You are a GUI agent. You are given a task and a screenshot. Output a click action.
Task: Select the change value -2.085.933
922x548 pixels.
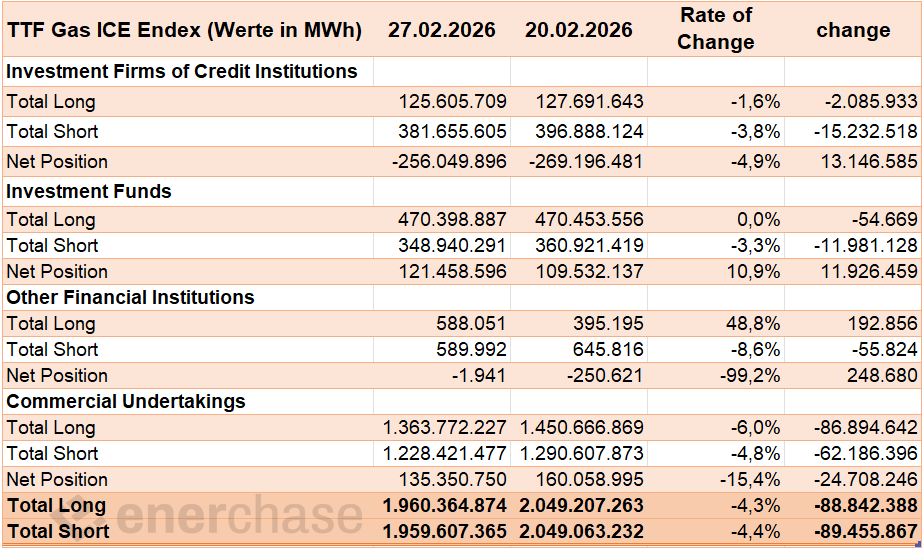click(871, 101)
